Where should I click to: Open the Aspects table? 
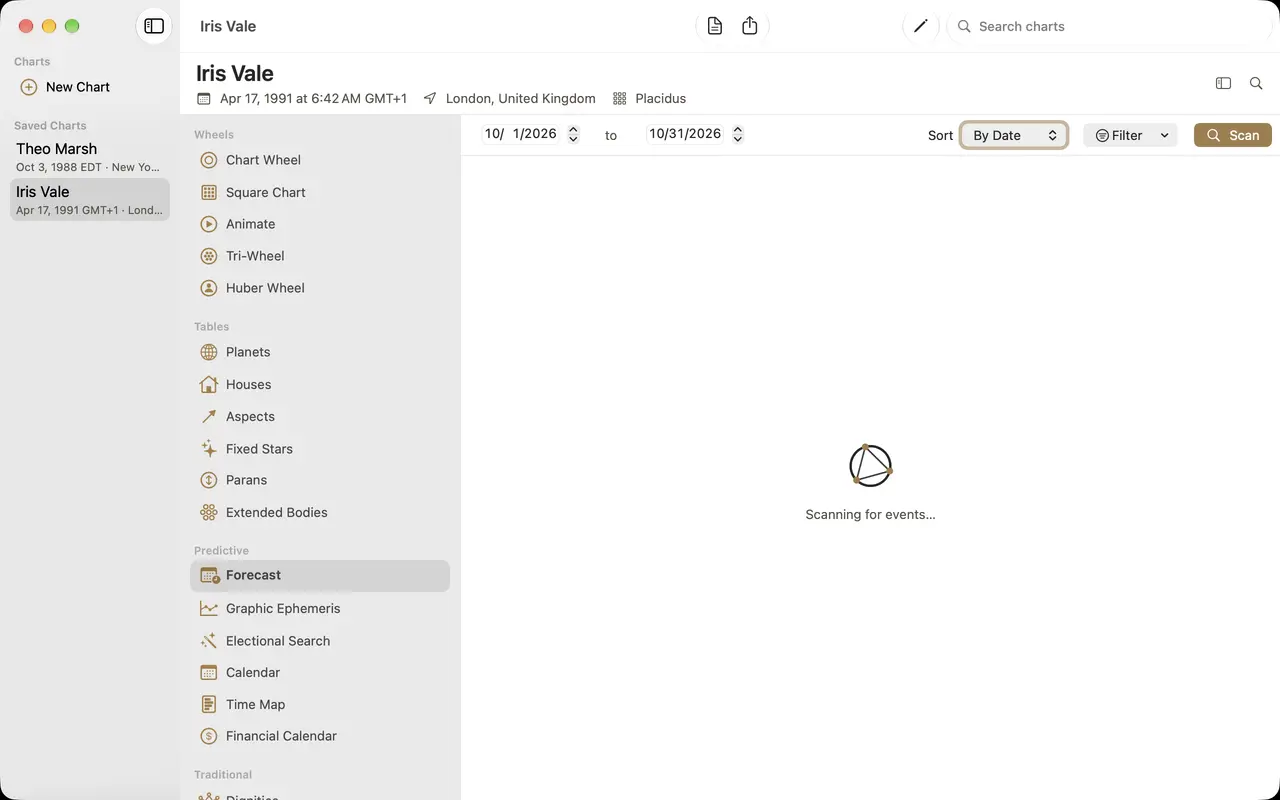[x=320, y=416]
